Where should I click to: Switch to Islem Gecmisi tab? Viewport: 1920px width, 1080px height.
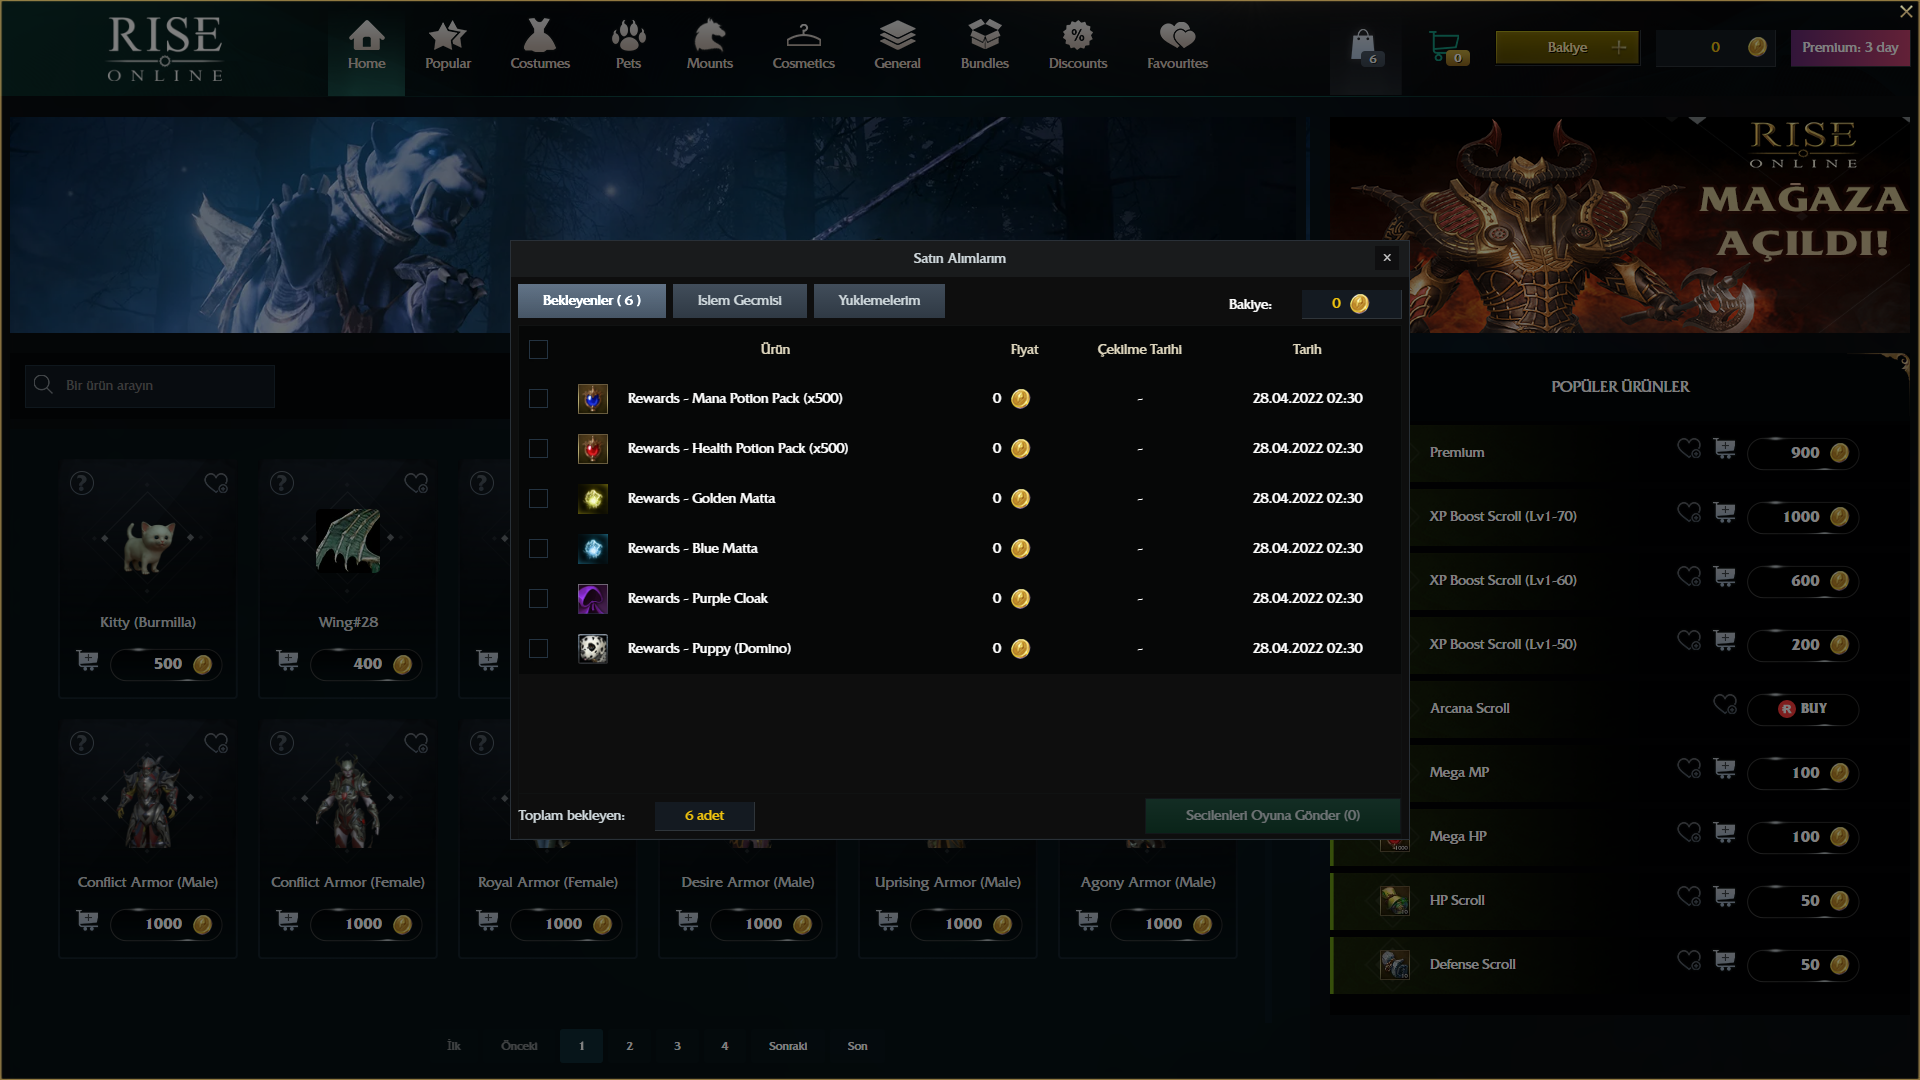pos(739,300)
